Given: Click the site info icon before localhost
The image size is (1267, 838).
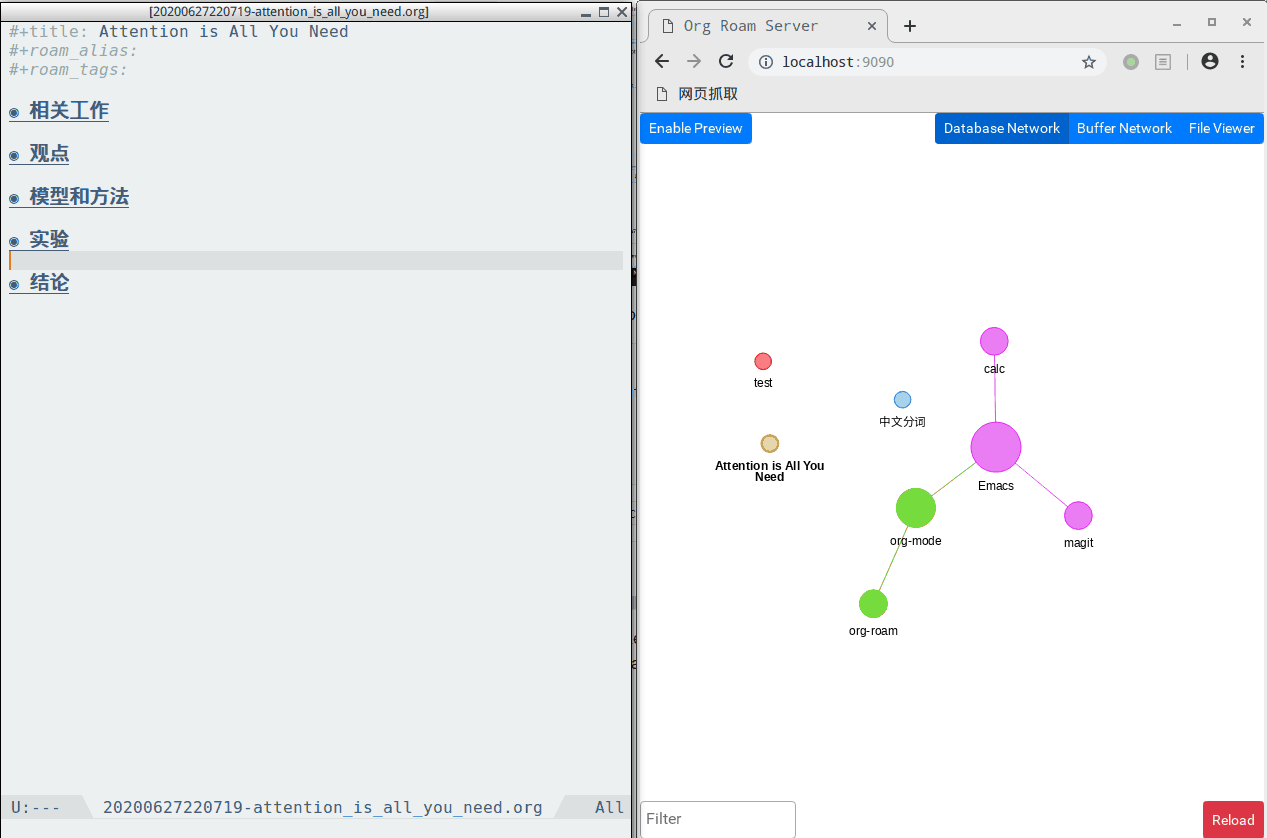Looking at the screenshot, I should [765, 62].
